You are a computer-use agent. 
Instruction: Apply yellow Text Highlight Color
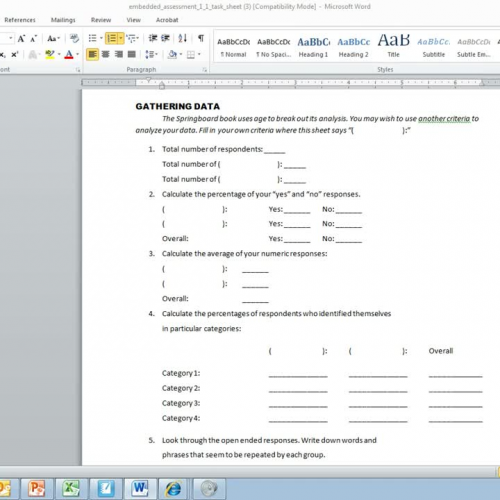50,54
